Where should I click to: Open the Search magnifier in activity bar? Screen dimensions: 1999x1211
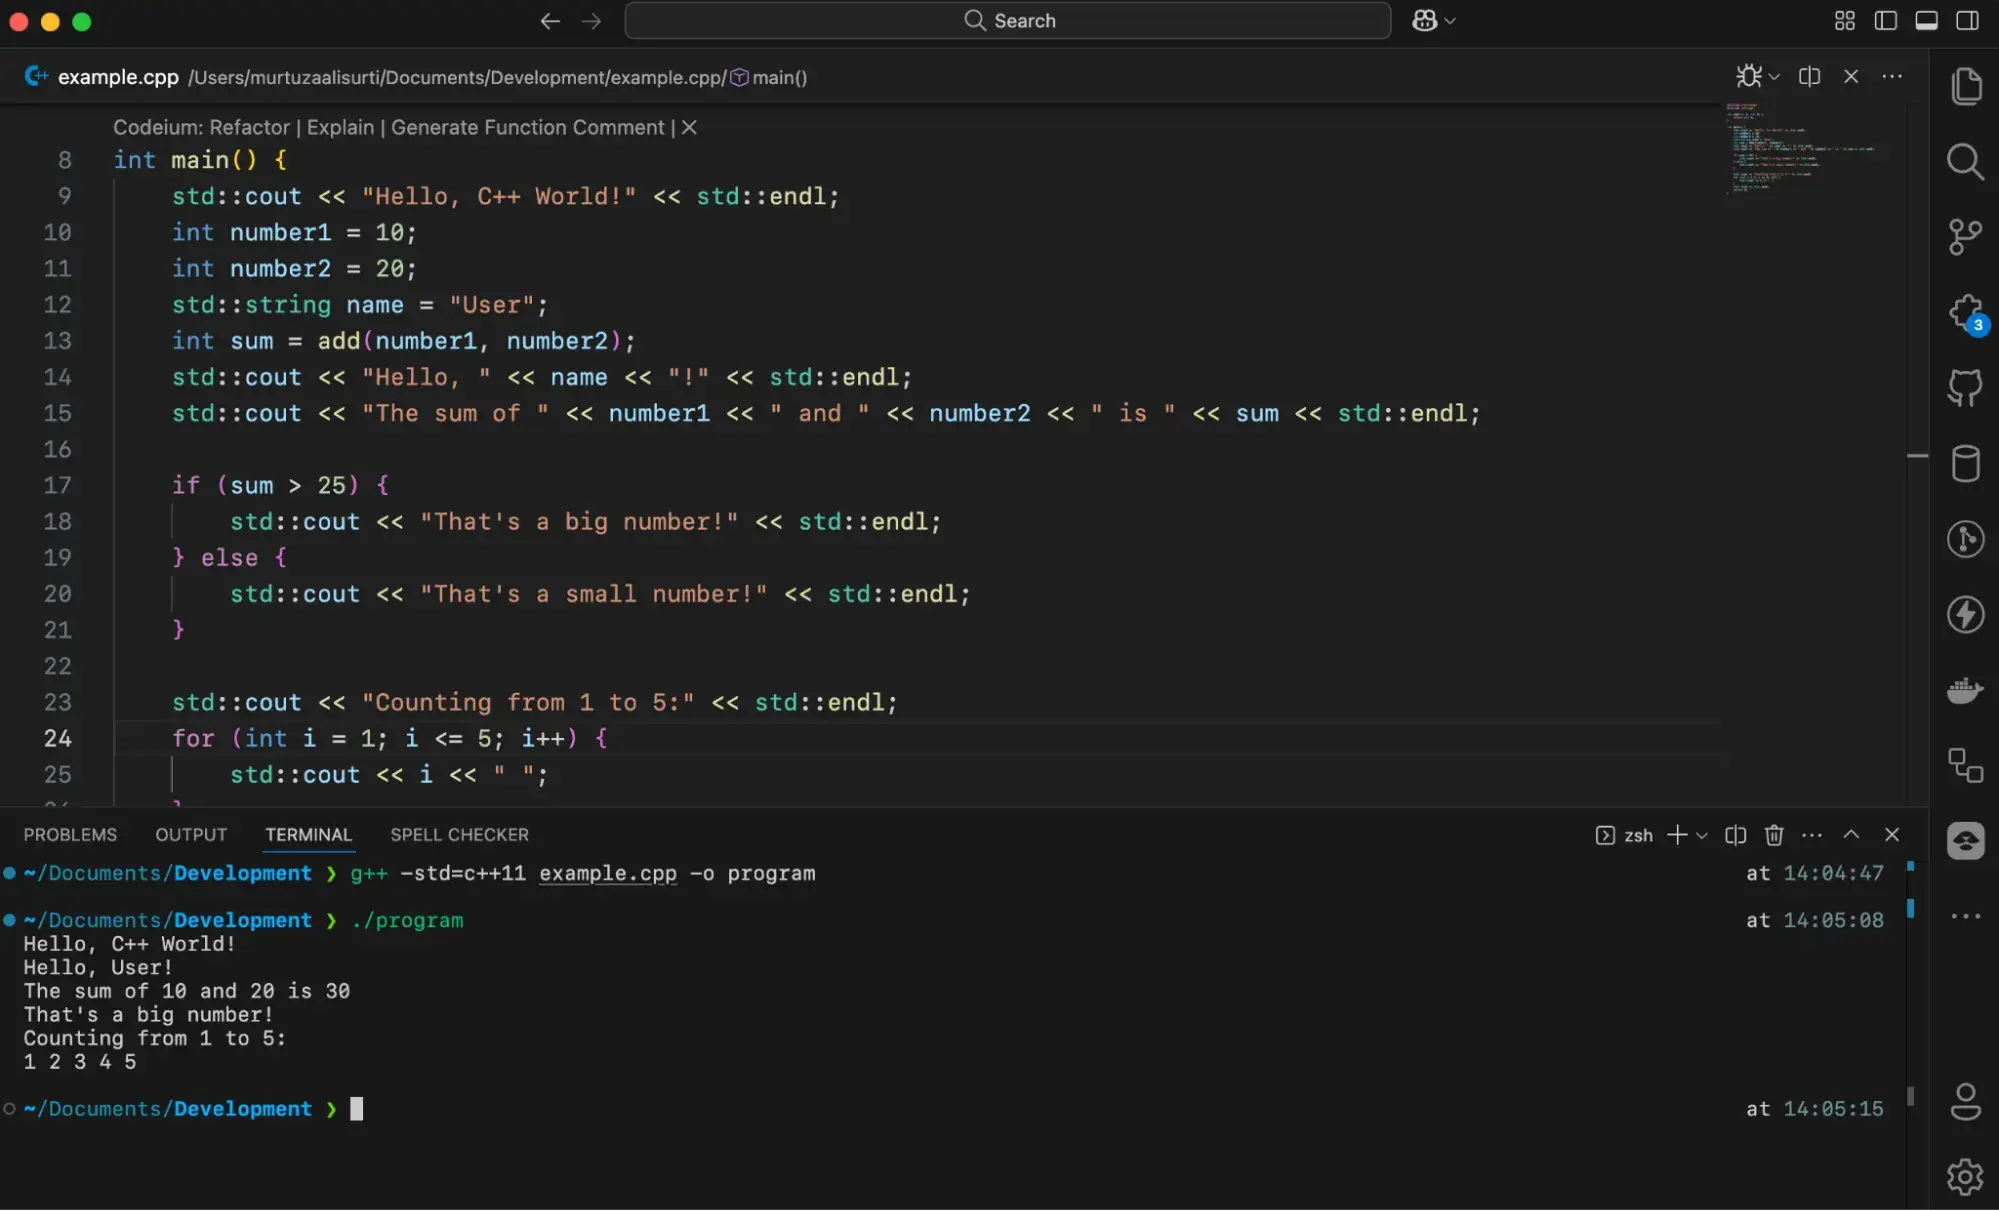[x=1966, y=162]
